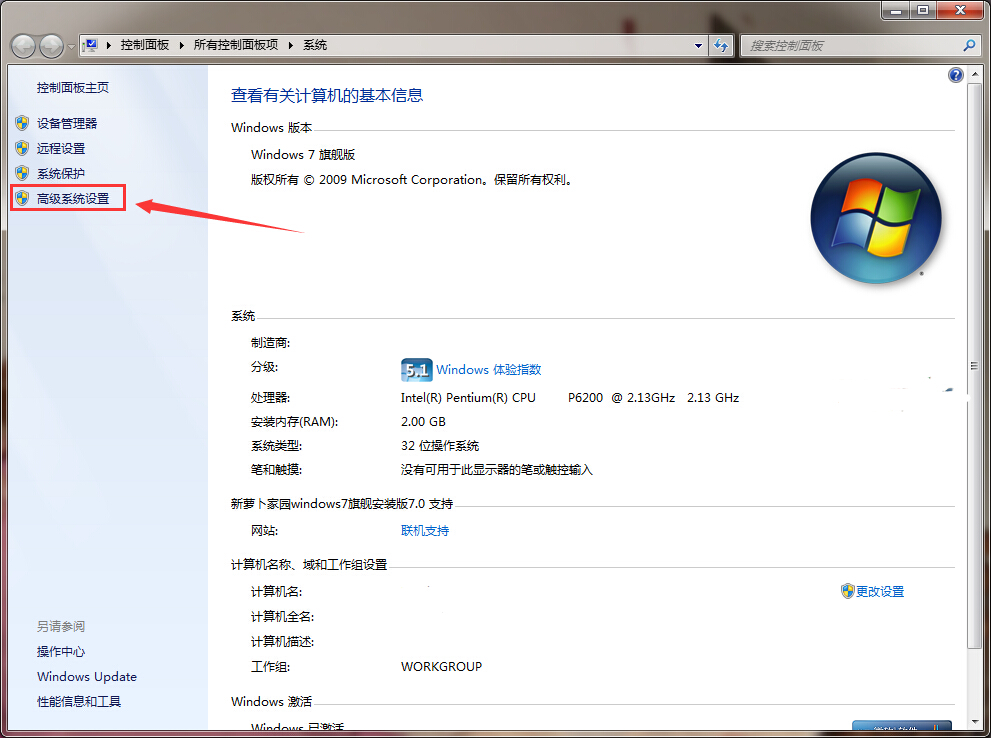The width and height of the screenshot is (991, 738).
Task: Click the back navigation arrow
Action: click(22, 45)
